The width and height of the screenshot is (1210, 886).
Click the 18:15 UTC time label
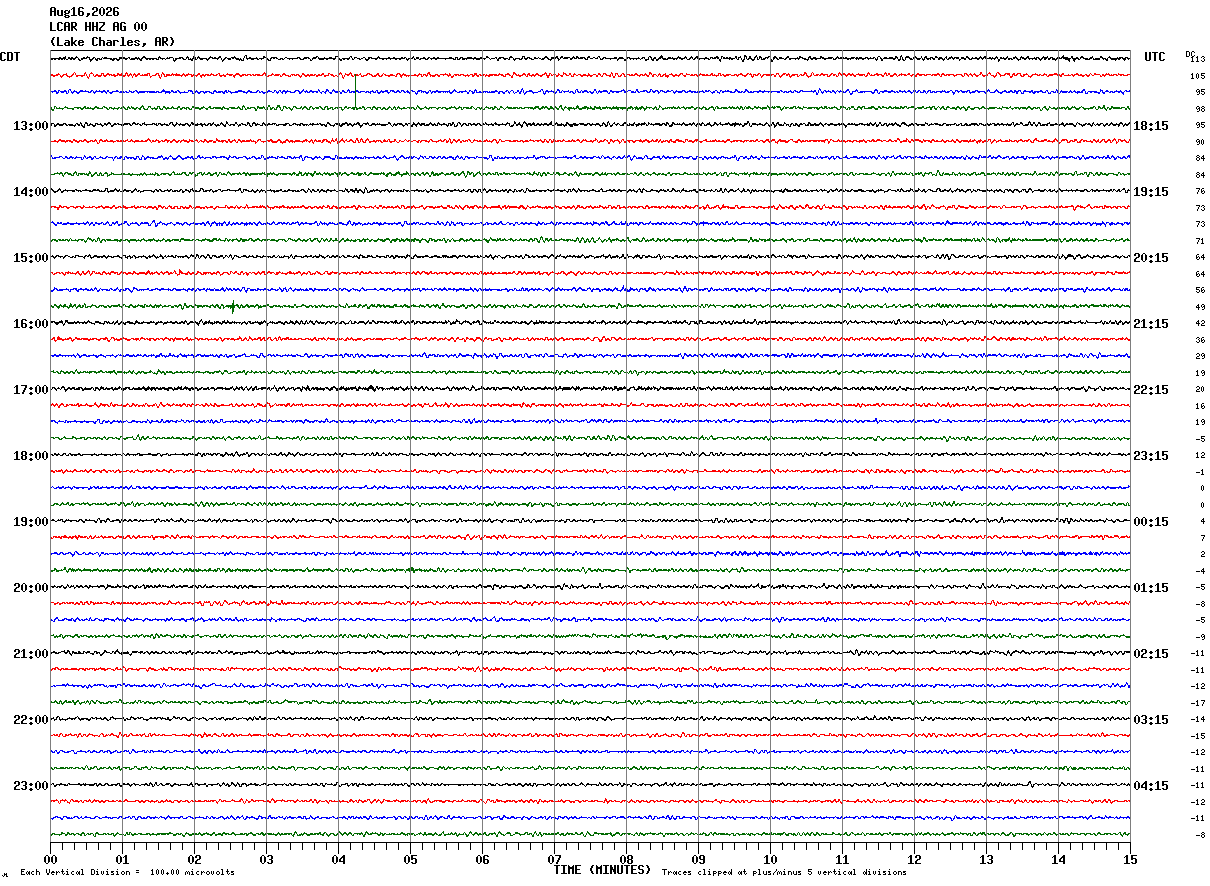tap(1151, 126)
